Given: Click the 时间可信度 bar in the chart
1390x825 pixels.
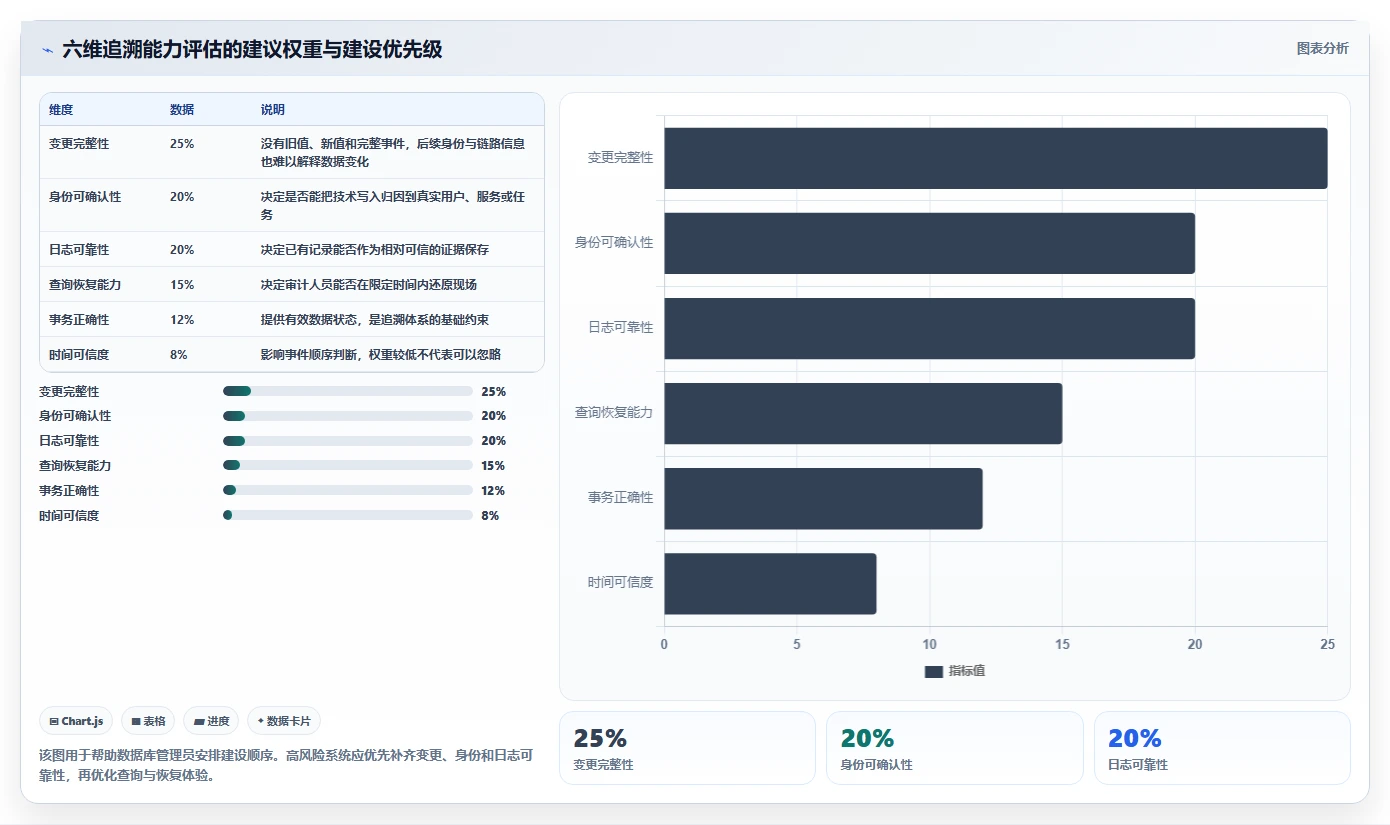Looking at the screenshot, I should (770, 583).
